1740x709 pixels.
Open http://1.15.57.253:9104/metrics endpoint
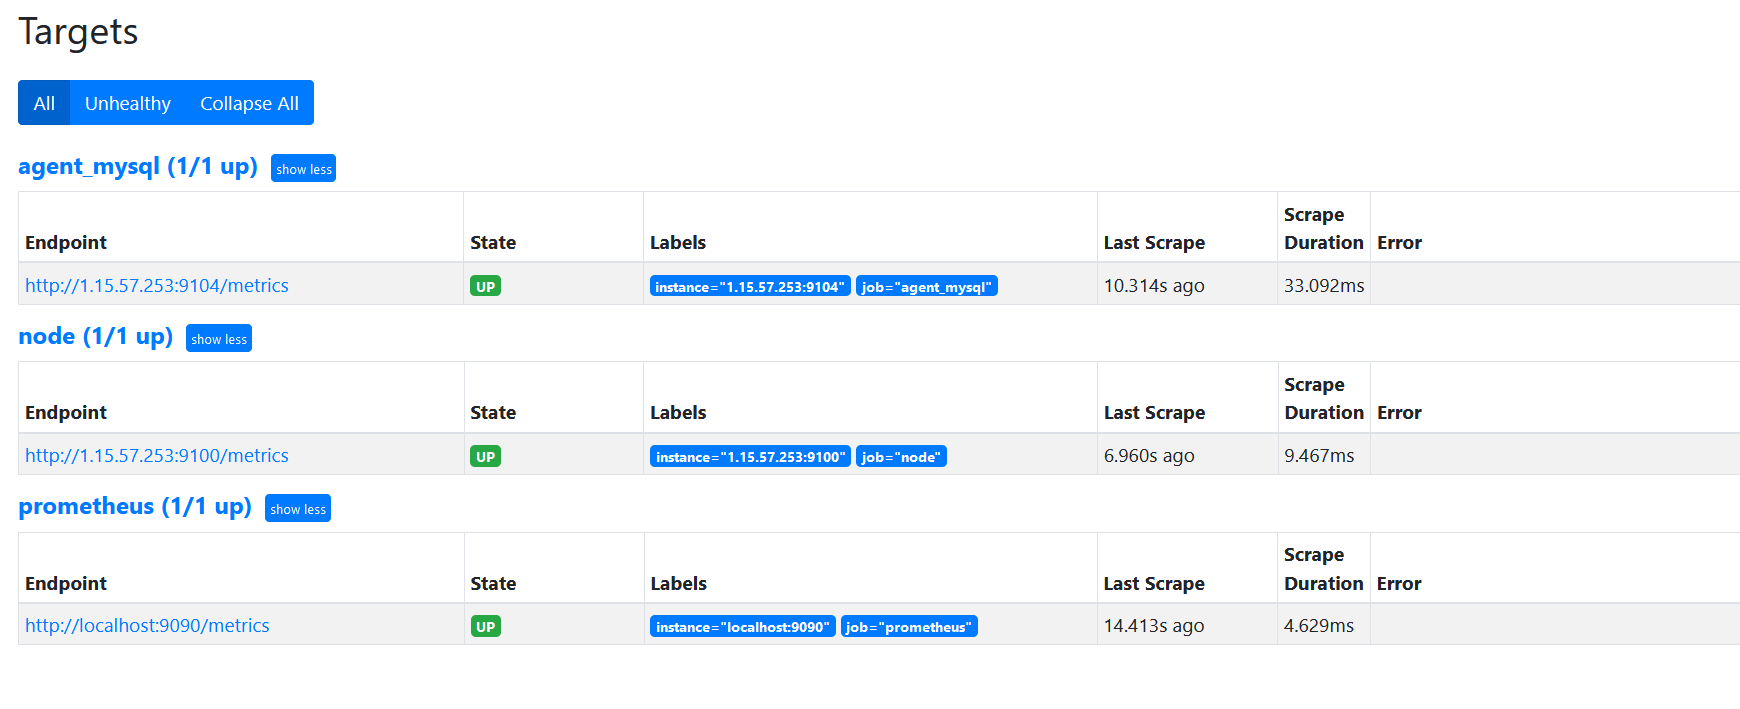pos(157,285)
